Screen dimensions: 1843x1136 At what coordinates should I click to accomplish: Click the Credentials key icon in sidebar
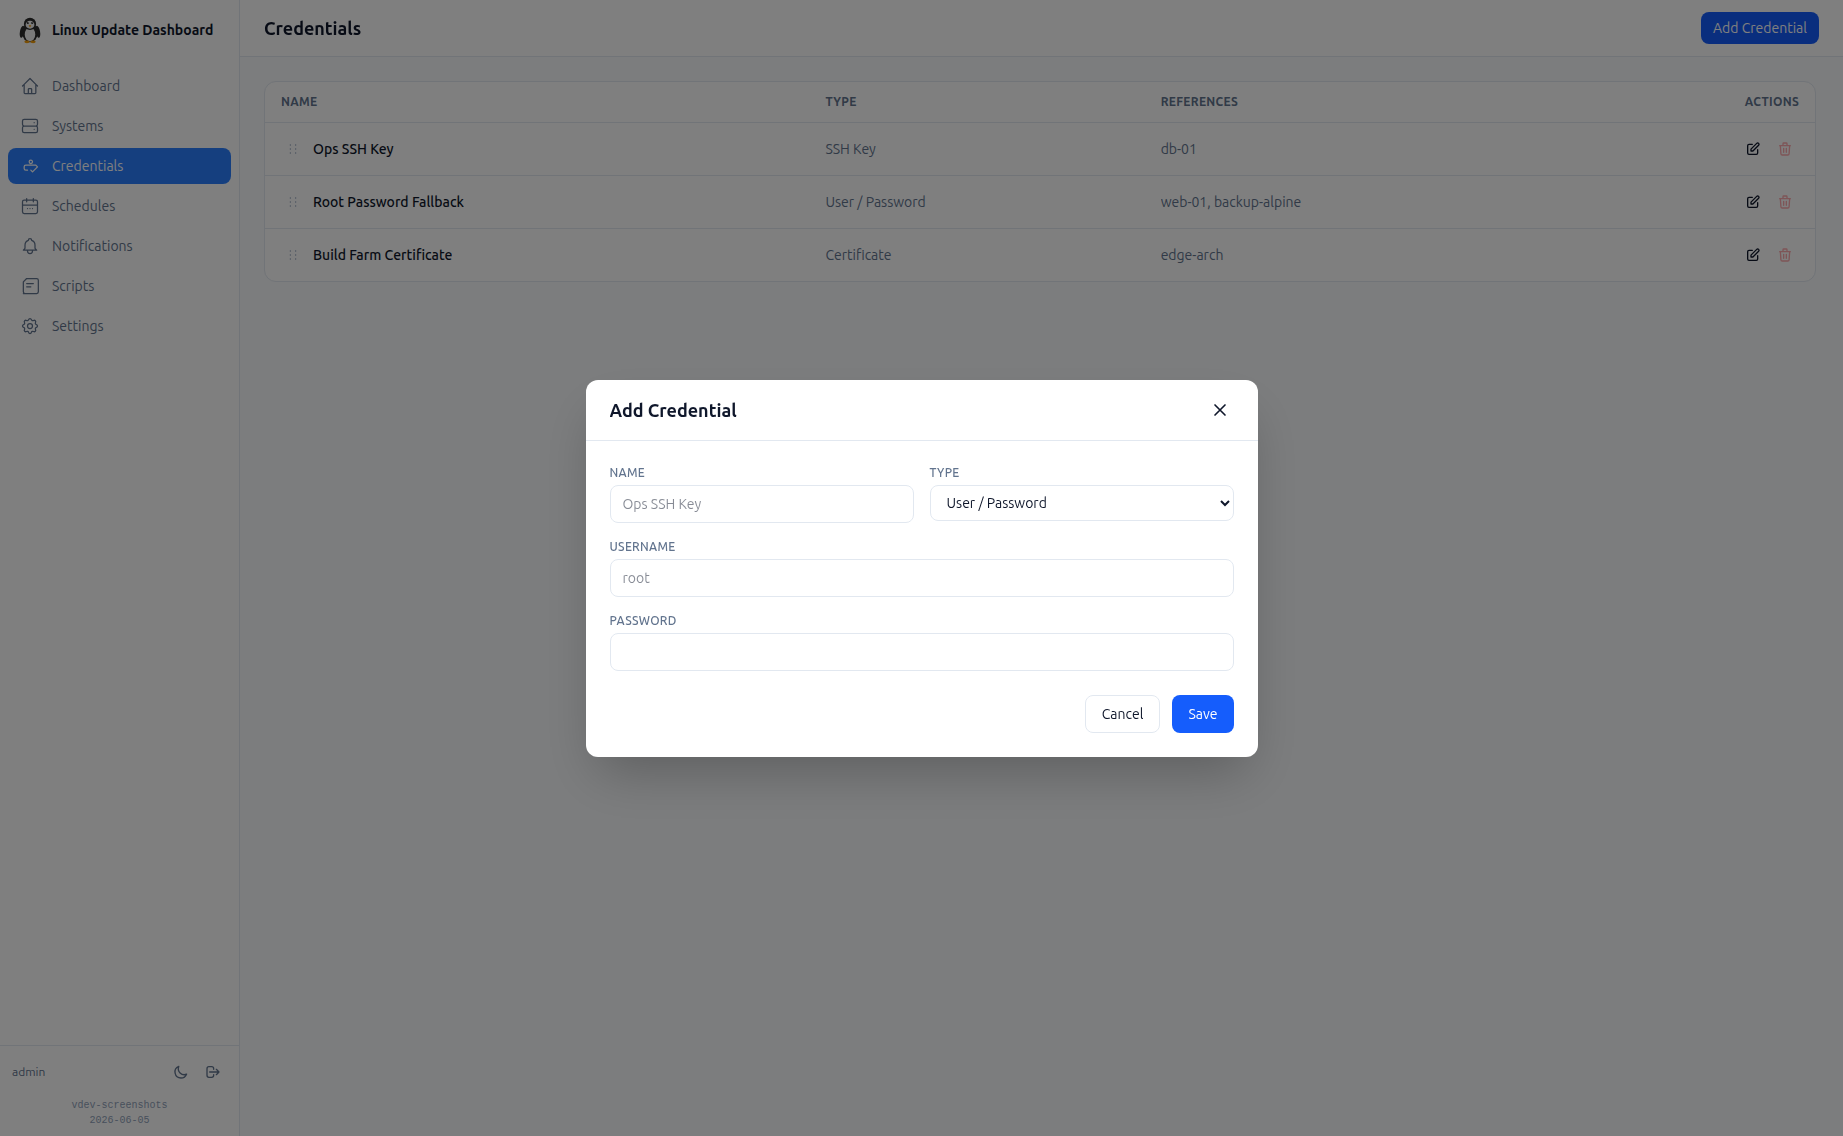pos(30,166)
